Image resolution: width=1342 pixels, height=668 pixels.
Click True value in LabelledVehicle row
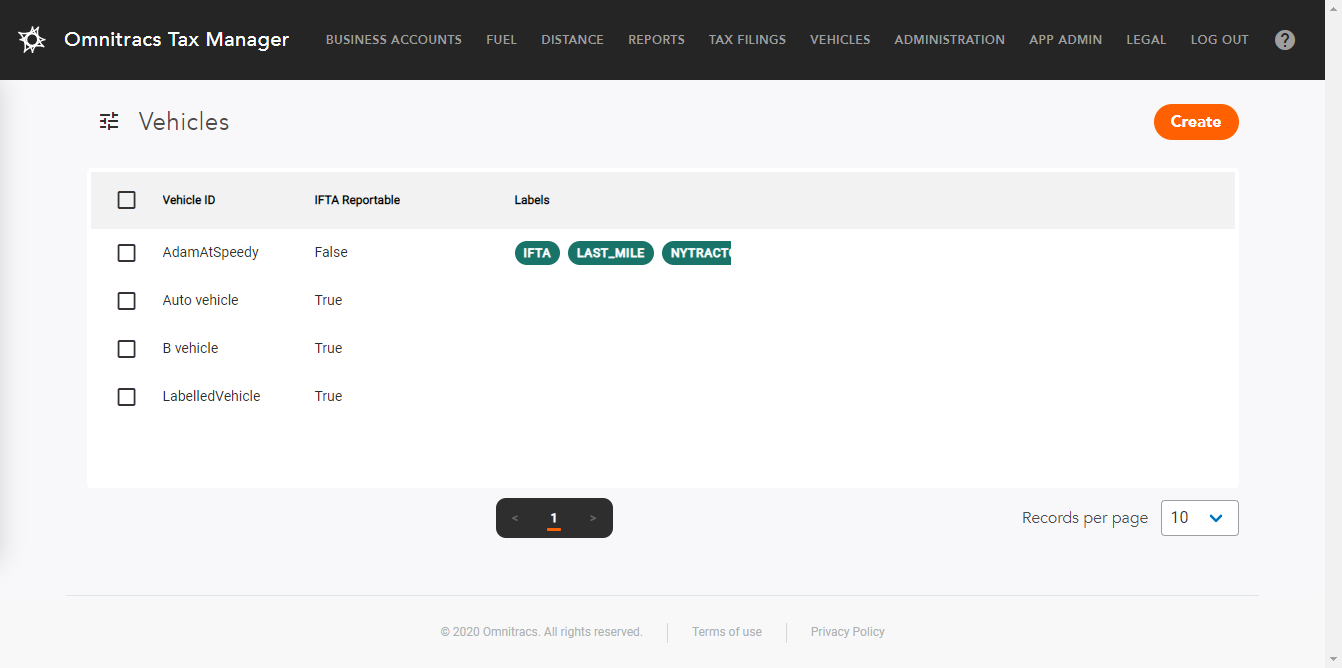pos(328,397)
